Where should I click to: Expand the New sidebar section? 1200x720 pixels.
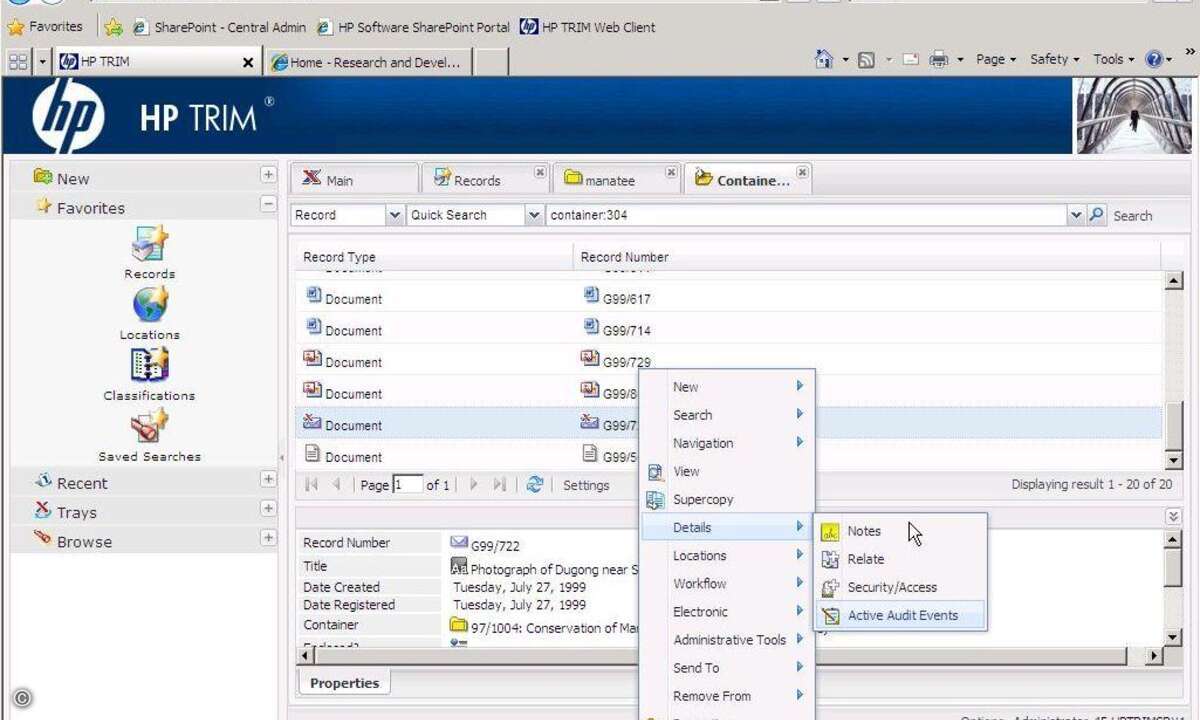268,175
